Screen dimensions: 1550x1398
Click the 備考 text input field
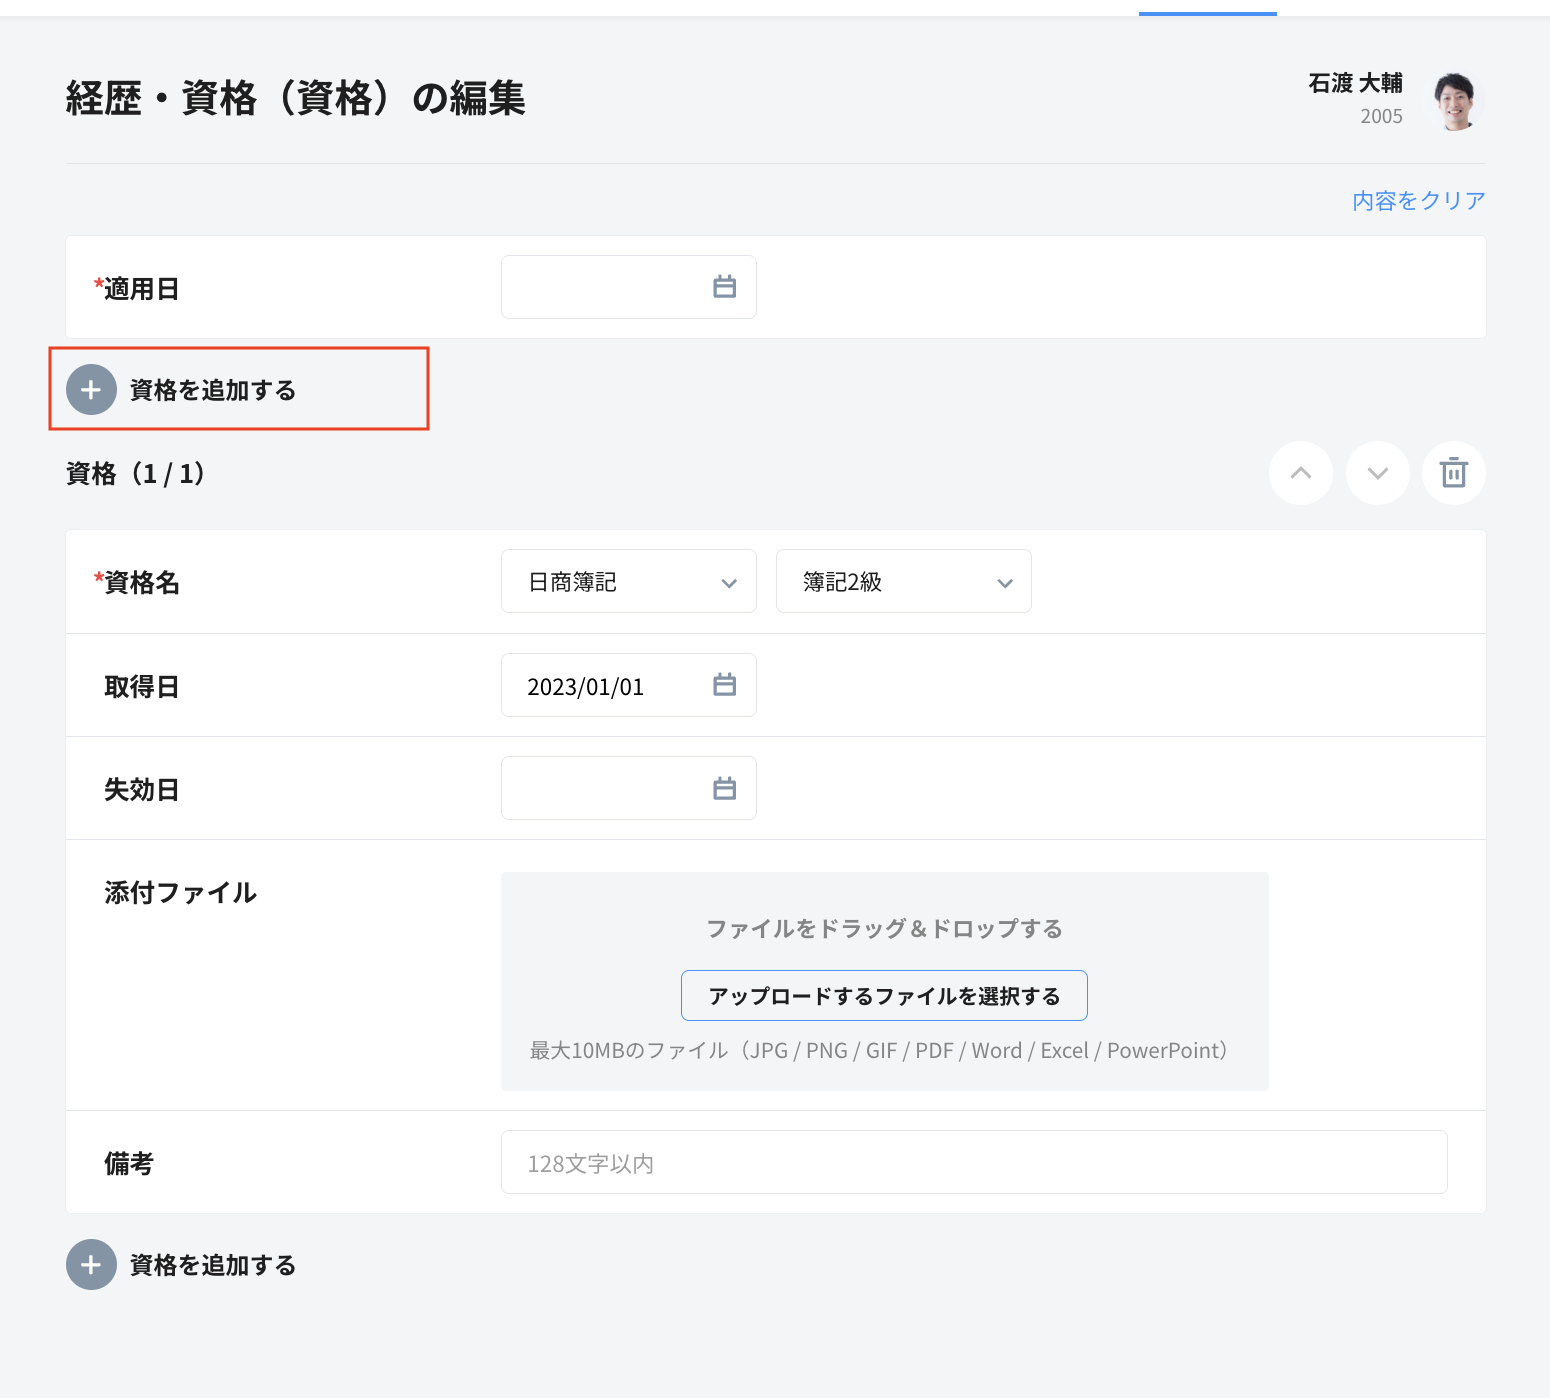[x=973, y=1162]
